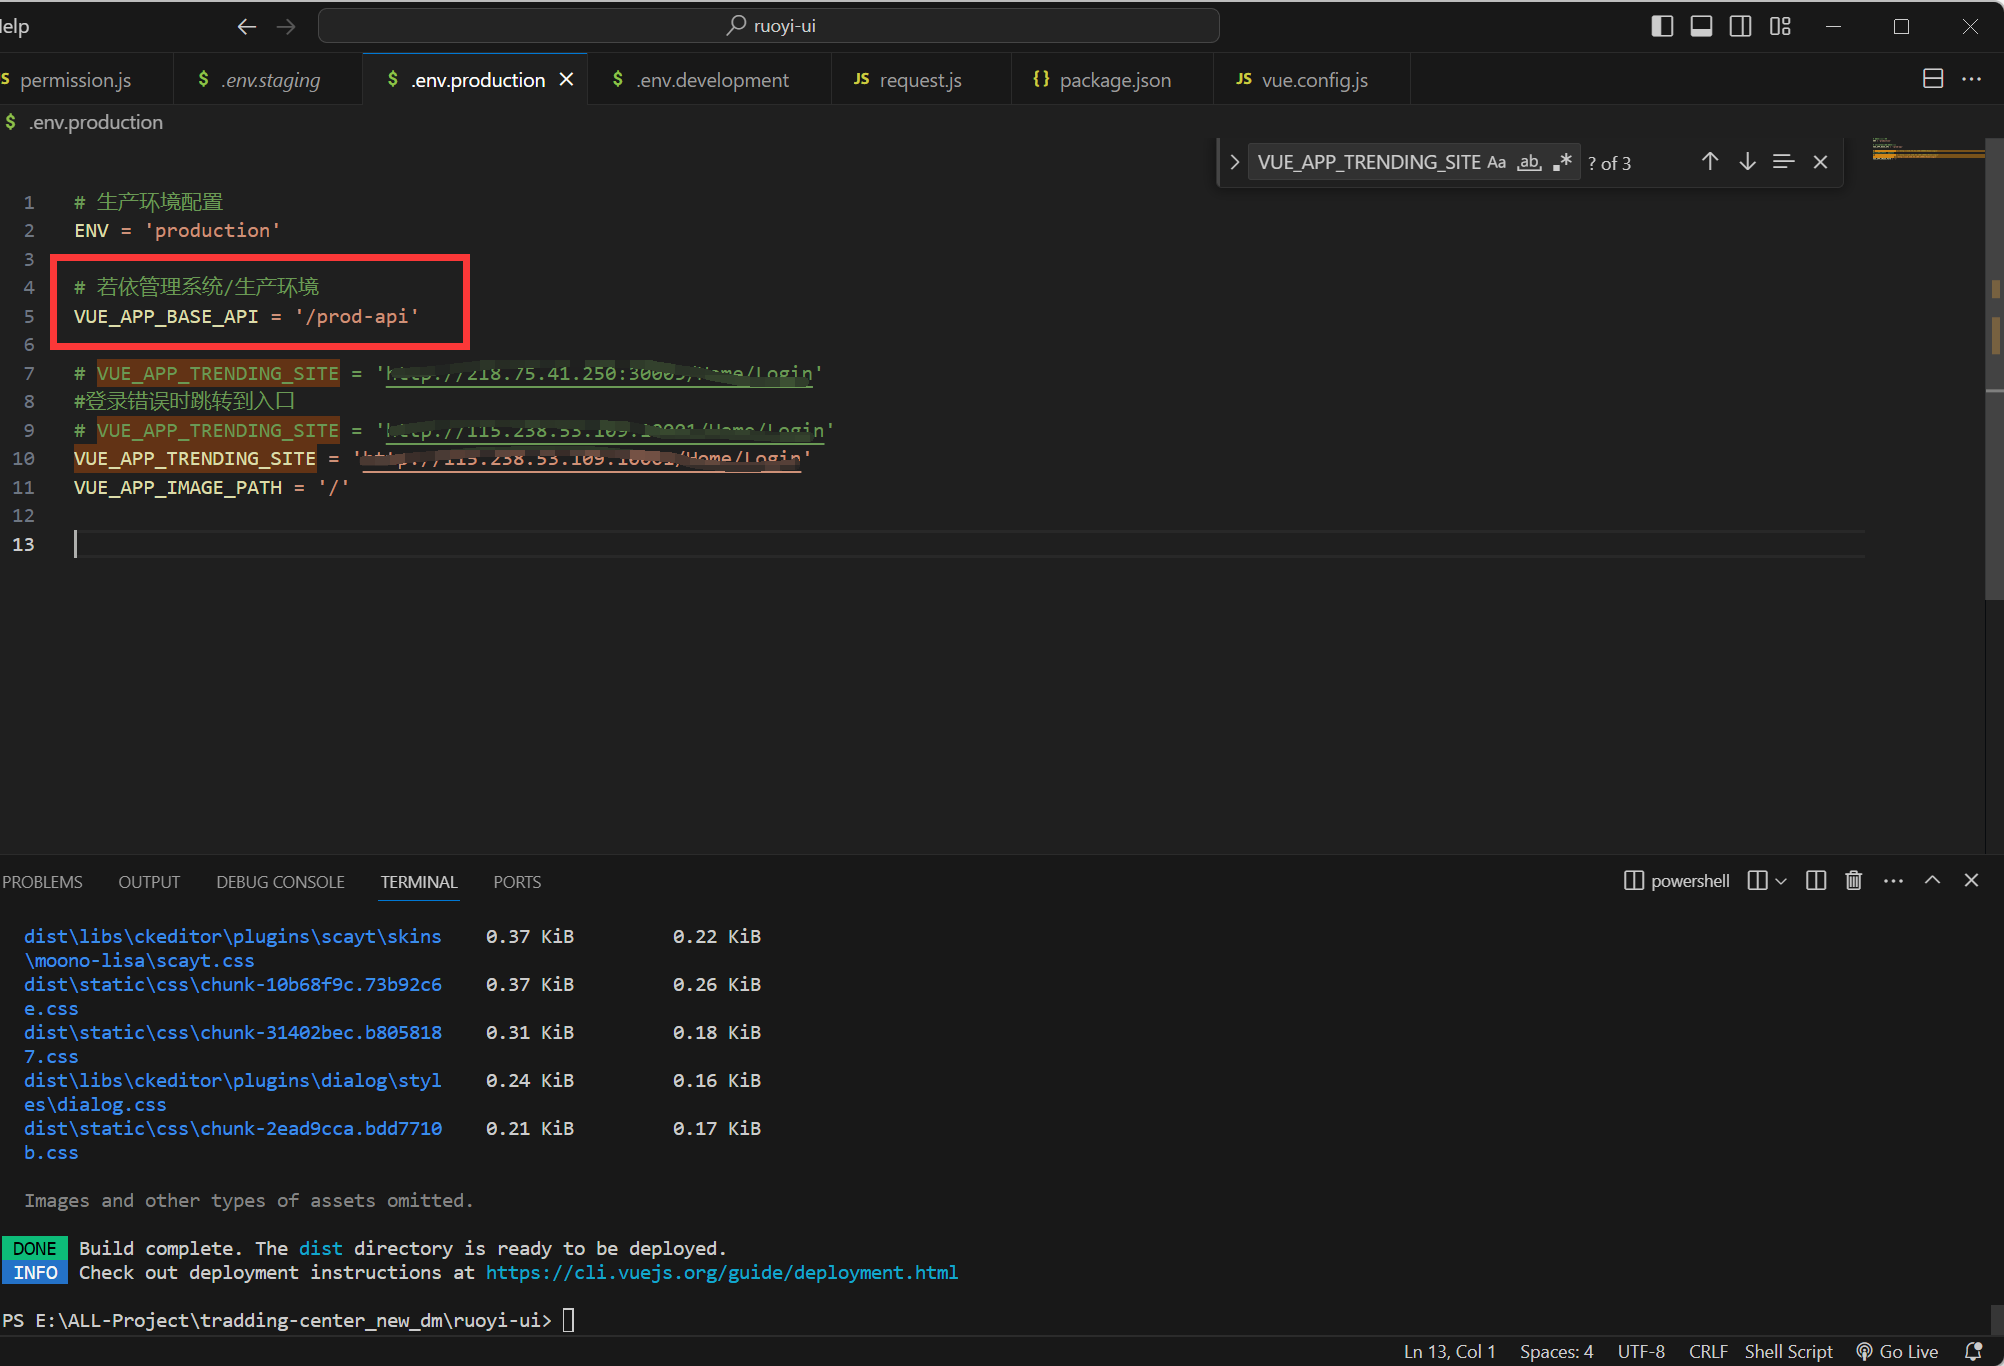Click Go Live in status bar
The width and height of the screenshot is (2004, 1366).
coord(1897,1352)
